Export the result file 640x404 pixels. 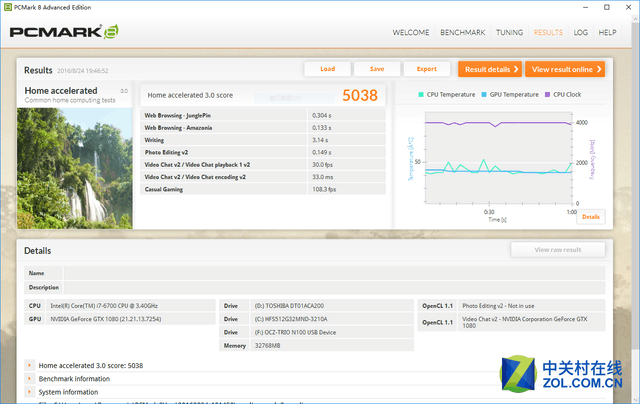[x=427, y=69]
